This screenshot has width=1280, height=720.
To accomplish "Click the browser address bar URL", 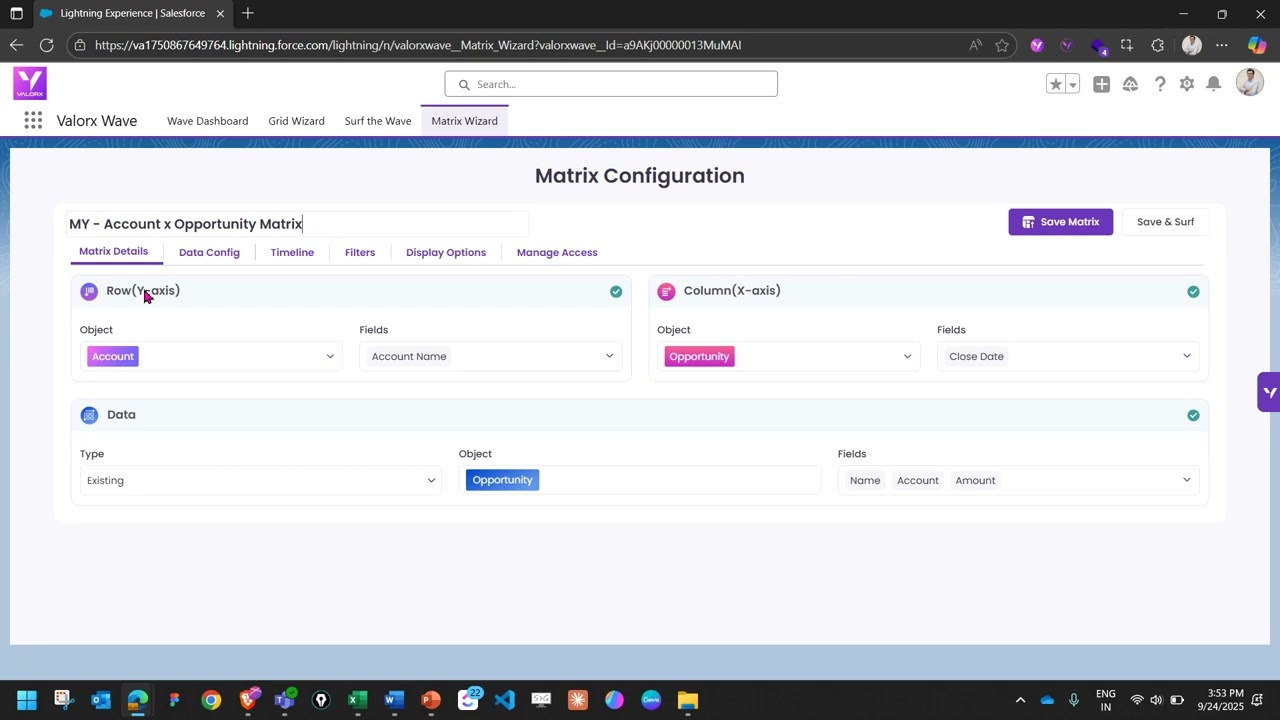I will pos(418,45).
